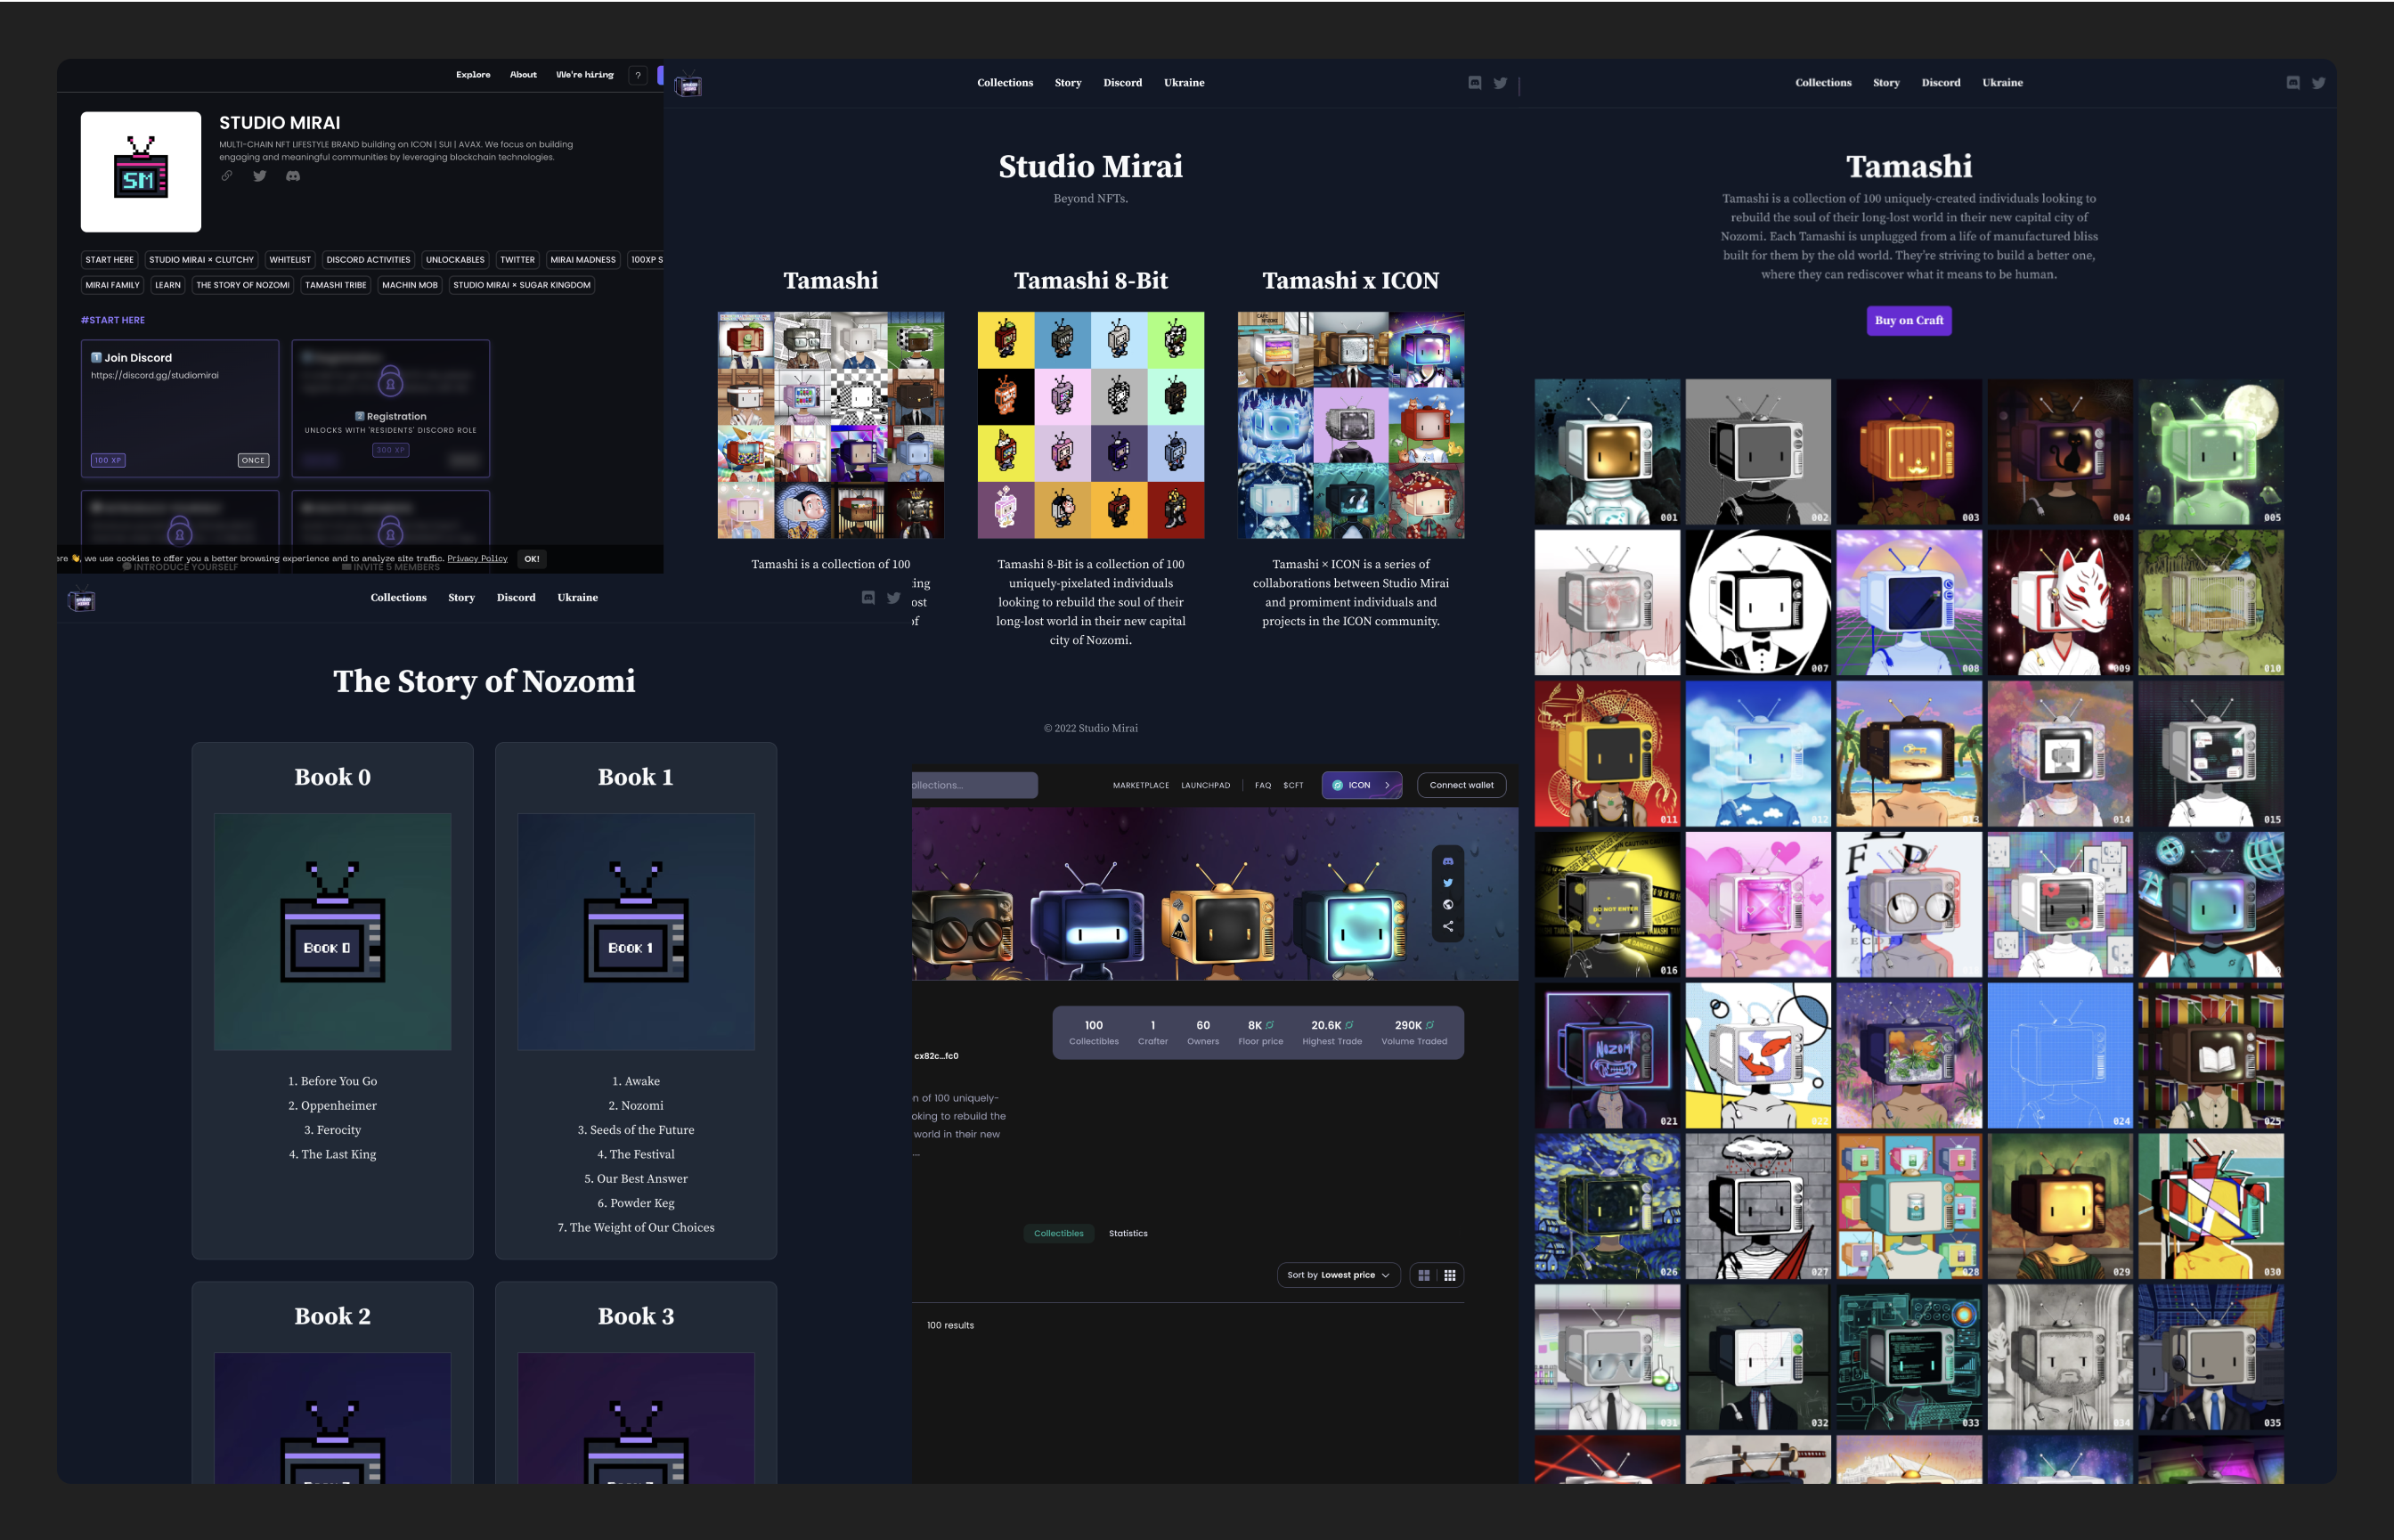Open the question mark help button
The width and height of the screenshot is (2394, 1540).
tap(638, 75)
